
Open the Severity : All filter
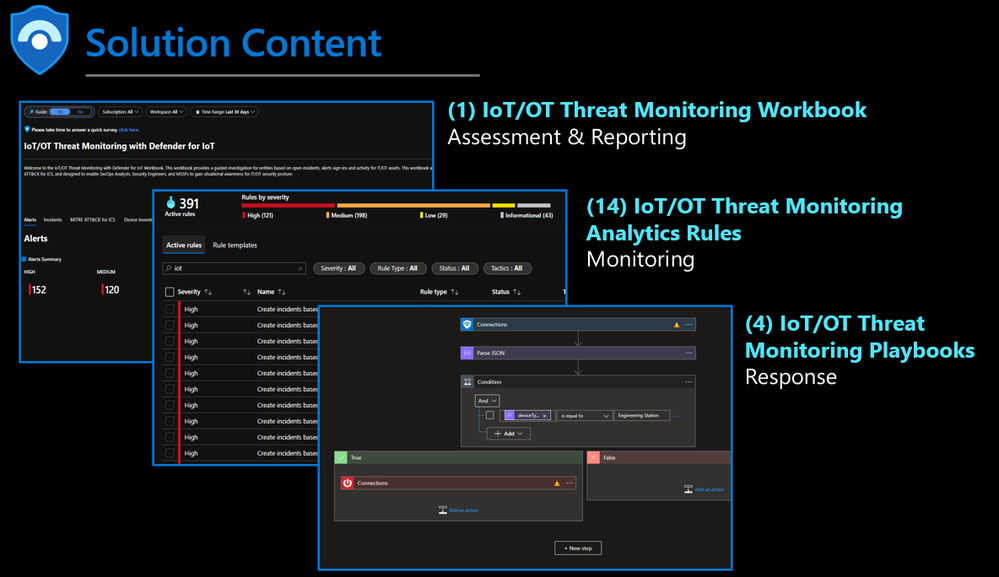coord(339,268)
